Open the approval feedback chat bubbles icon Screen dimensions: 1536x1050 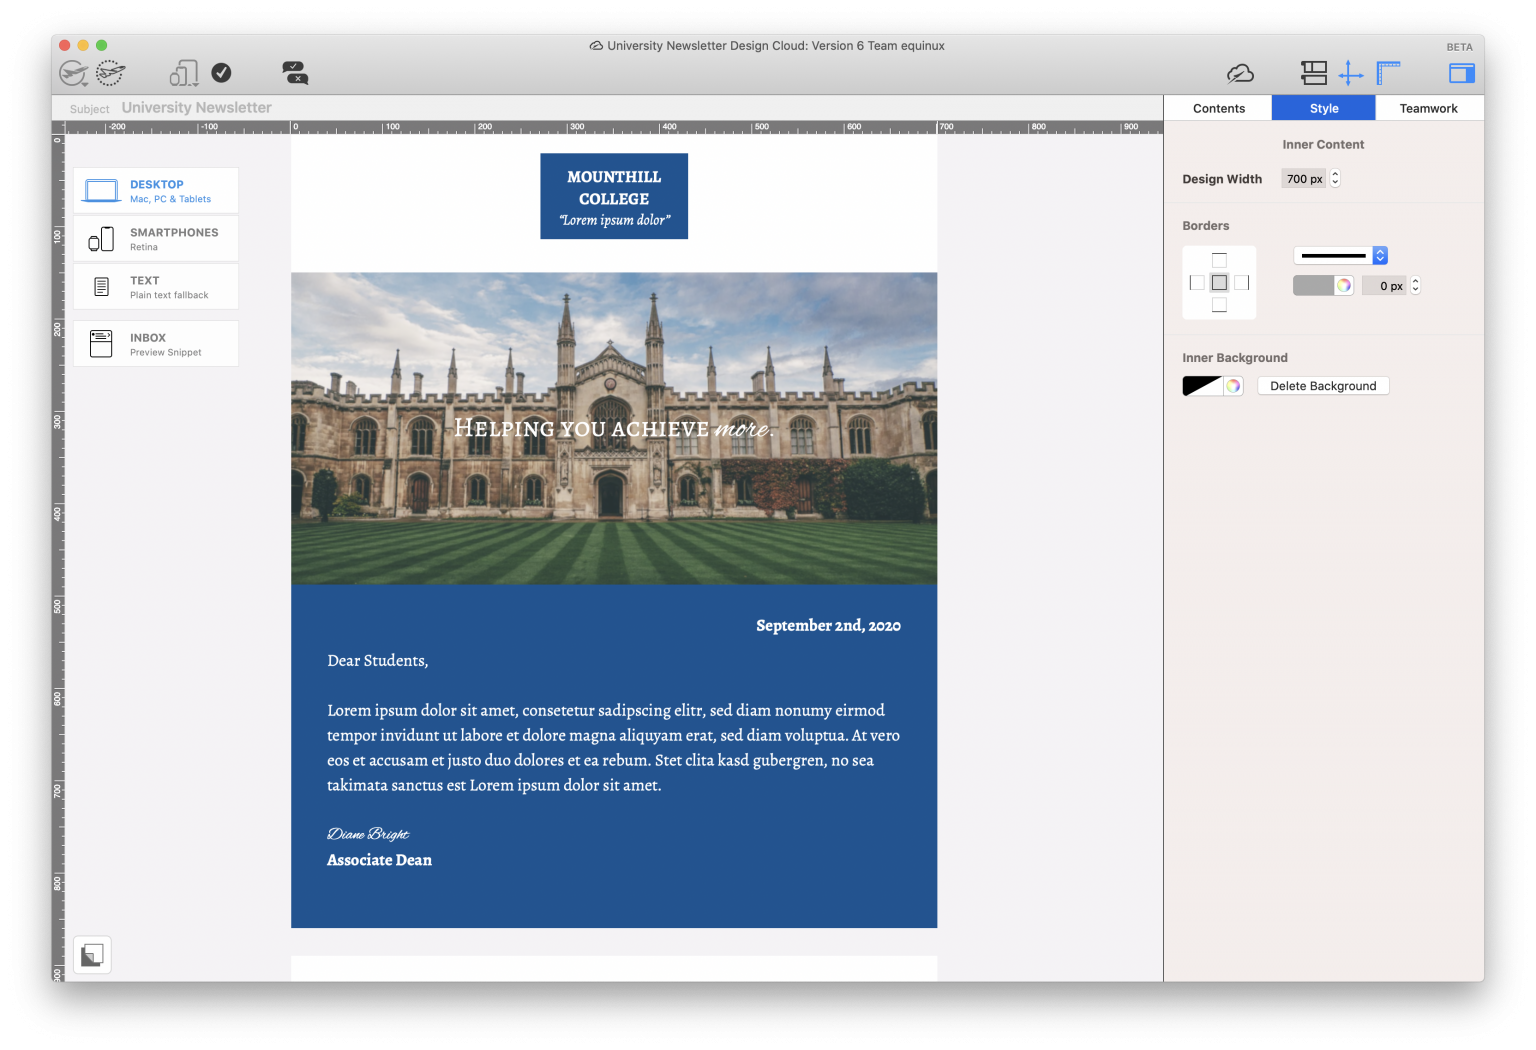click(293, 72)
